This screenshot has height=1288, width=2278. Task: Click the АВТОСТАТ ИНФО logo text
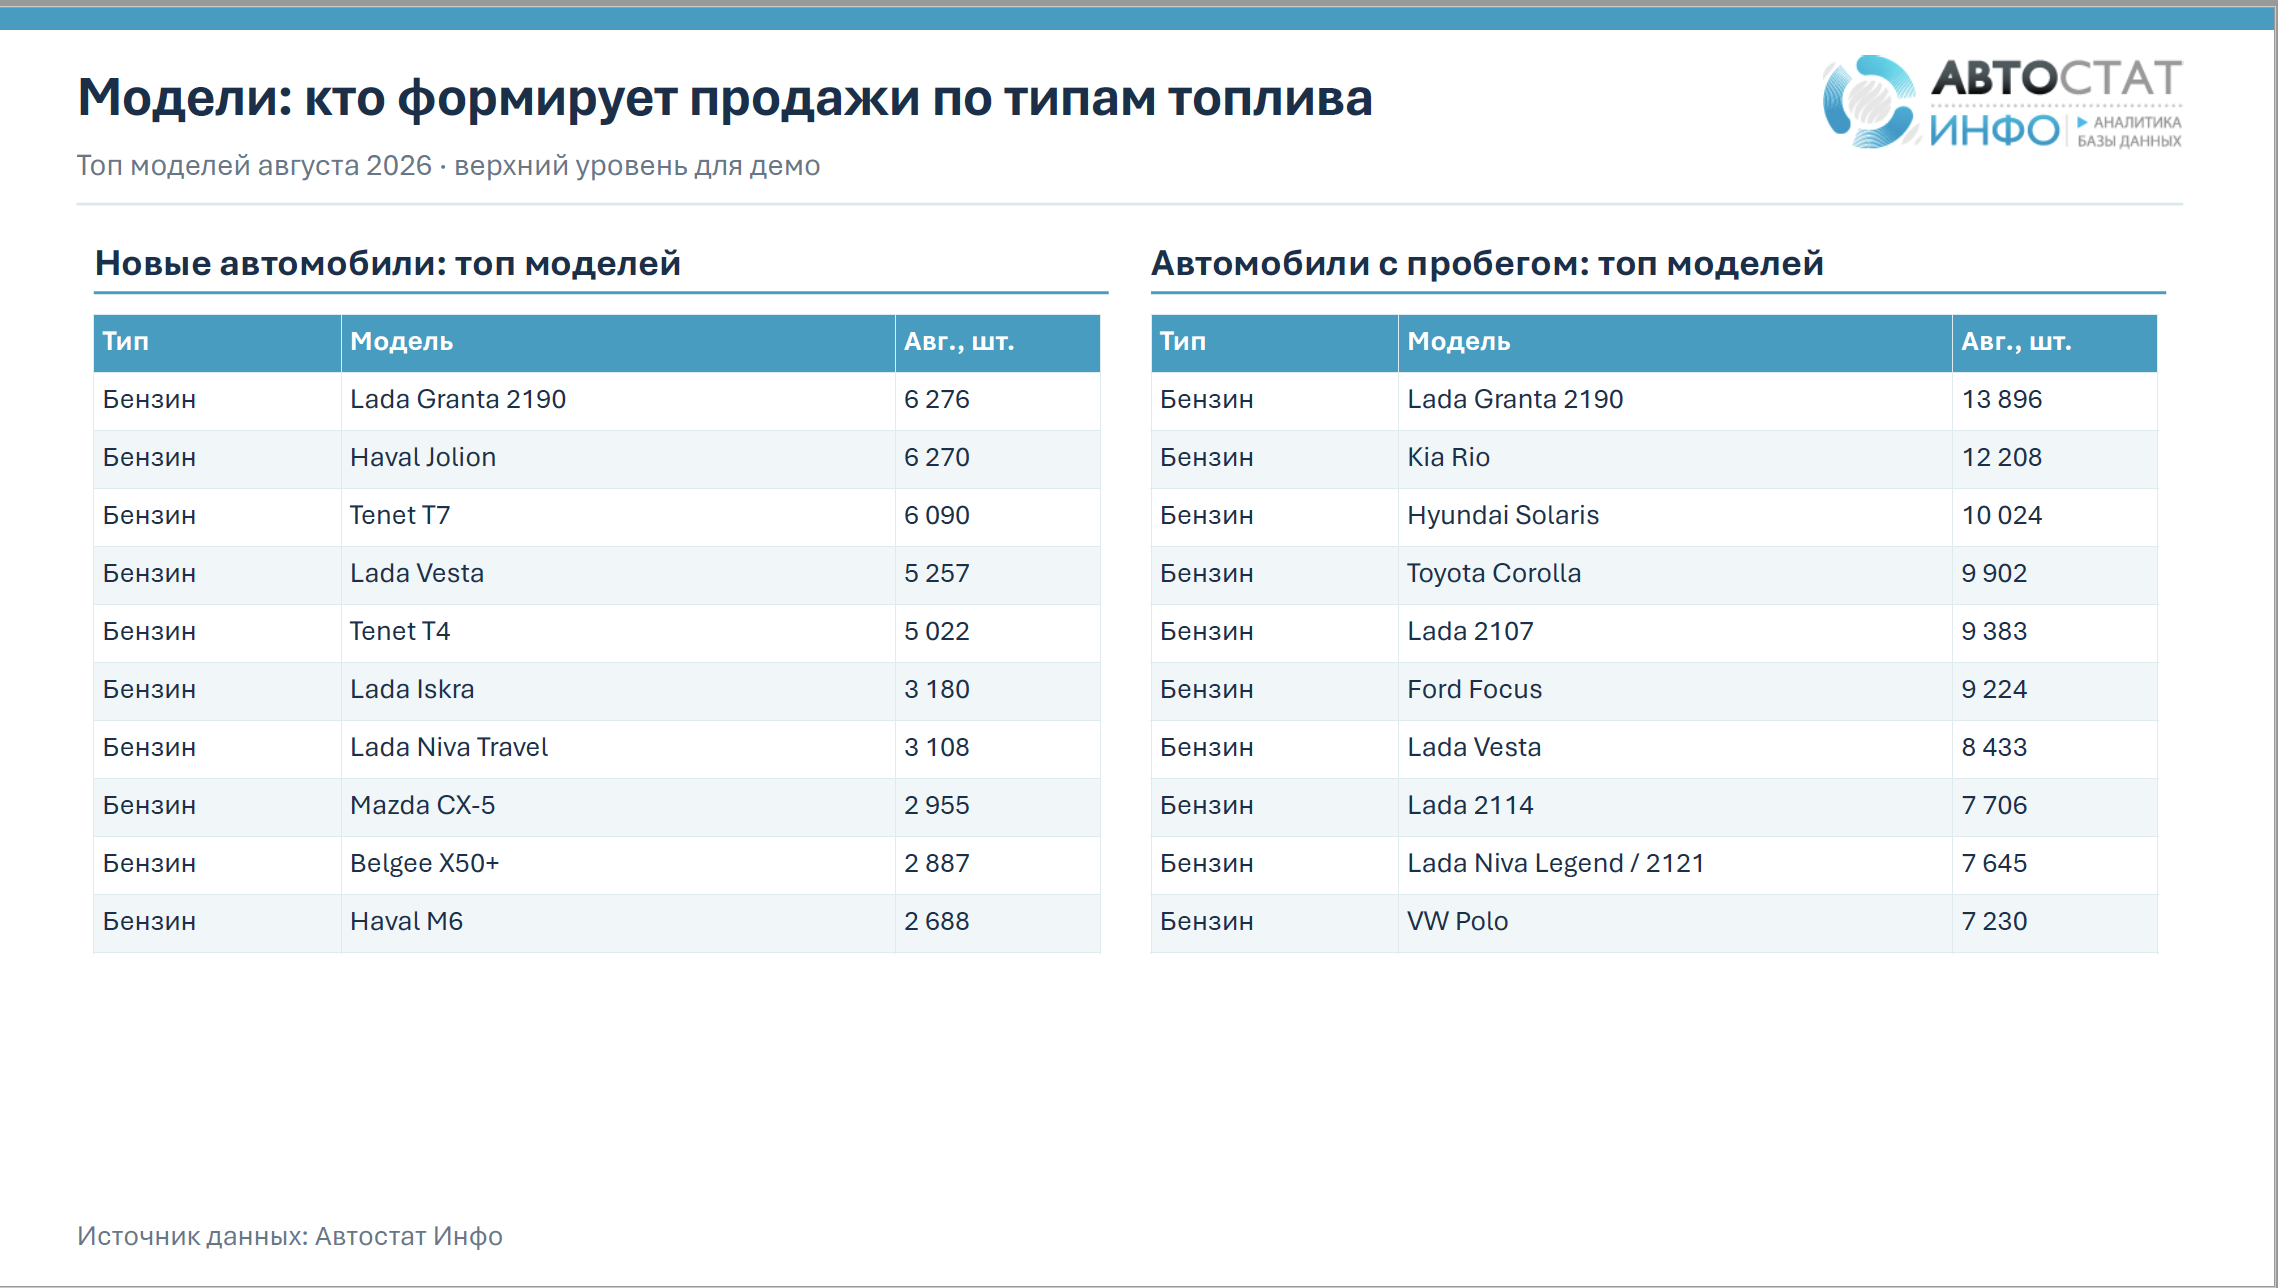click(2056, 103)
